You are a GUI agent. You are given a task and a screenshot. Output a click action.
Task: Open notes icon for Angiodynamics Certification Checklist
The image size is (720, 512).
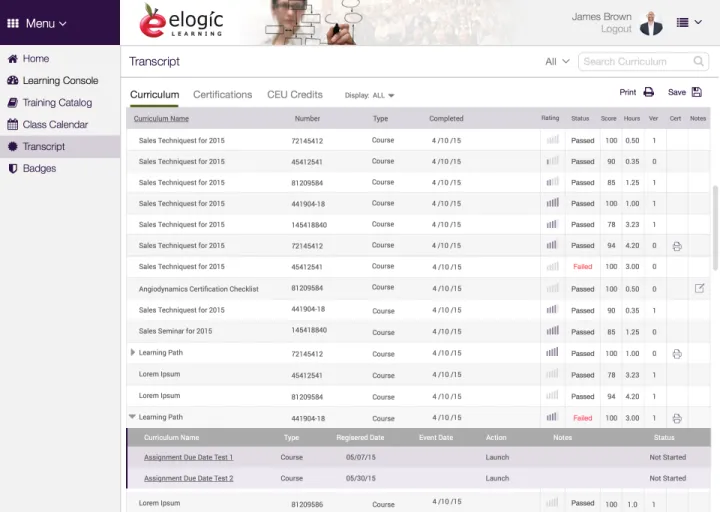[699, 288]
